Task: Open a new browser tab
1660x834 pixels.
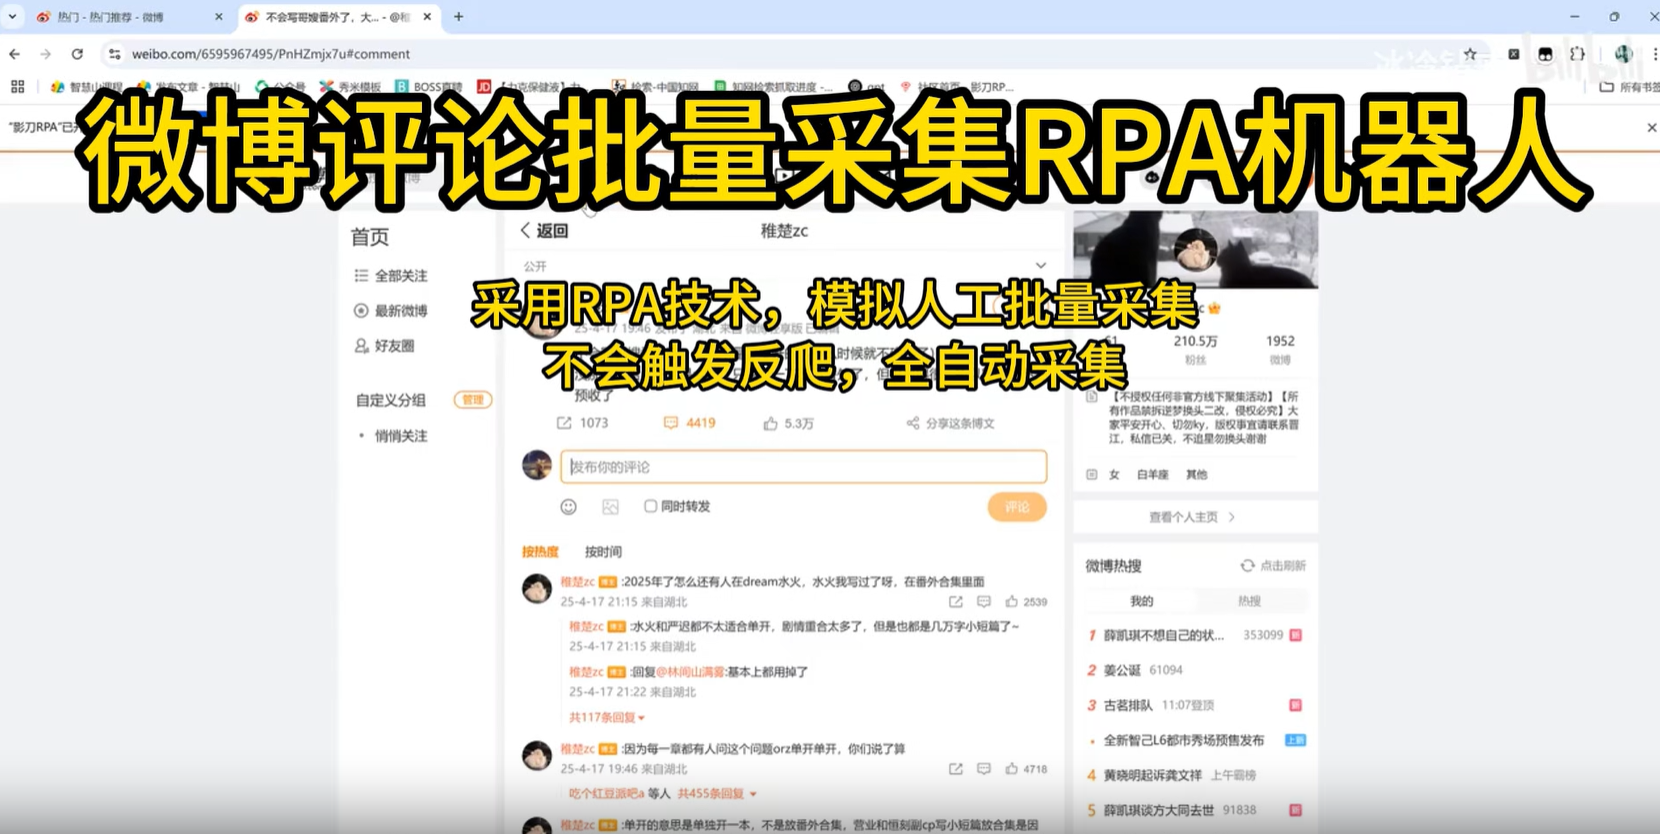Action: [459, 17]
